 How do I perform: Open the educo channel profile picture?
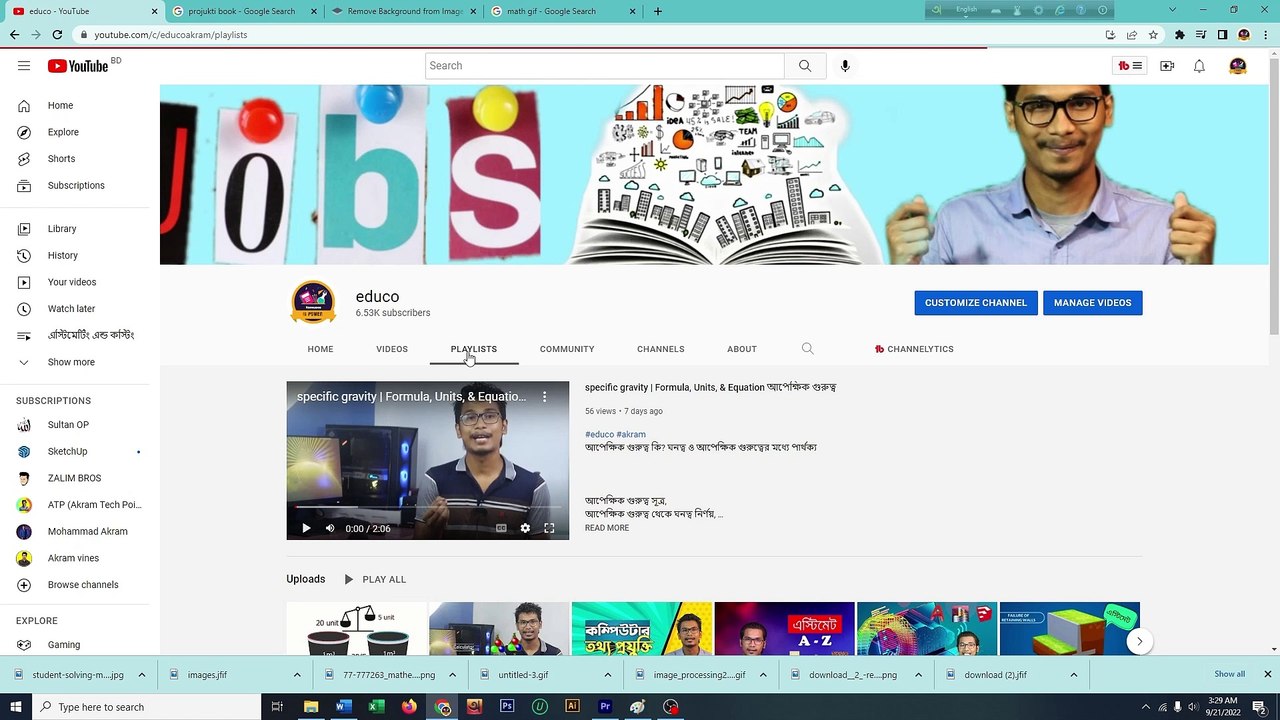[x=313, y=303]
